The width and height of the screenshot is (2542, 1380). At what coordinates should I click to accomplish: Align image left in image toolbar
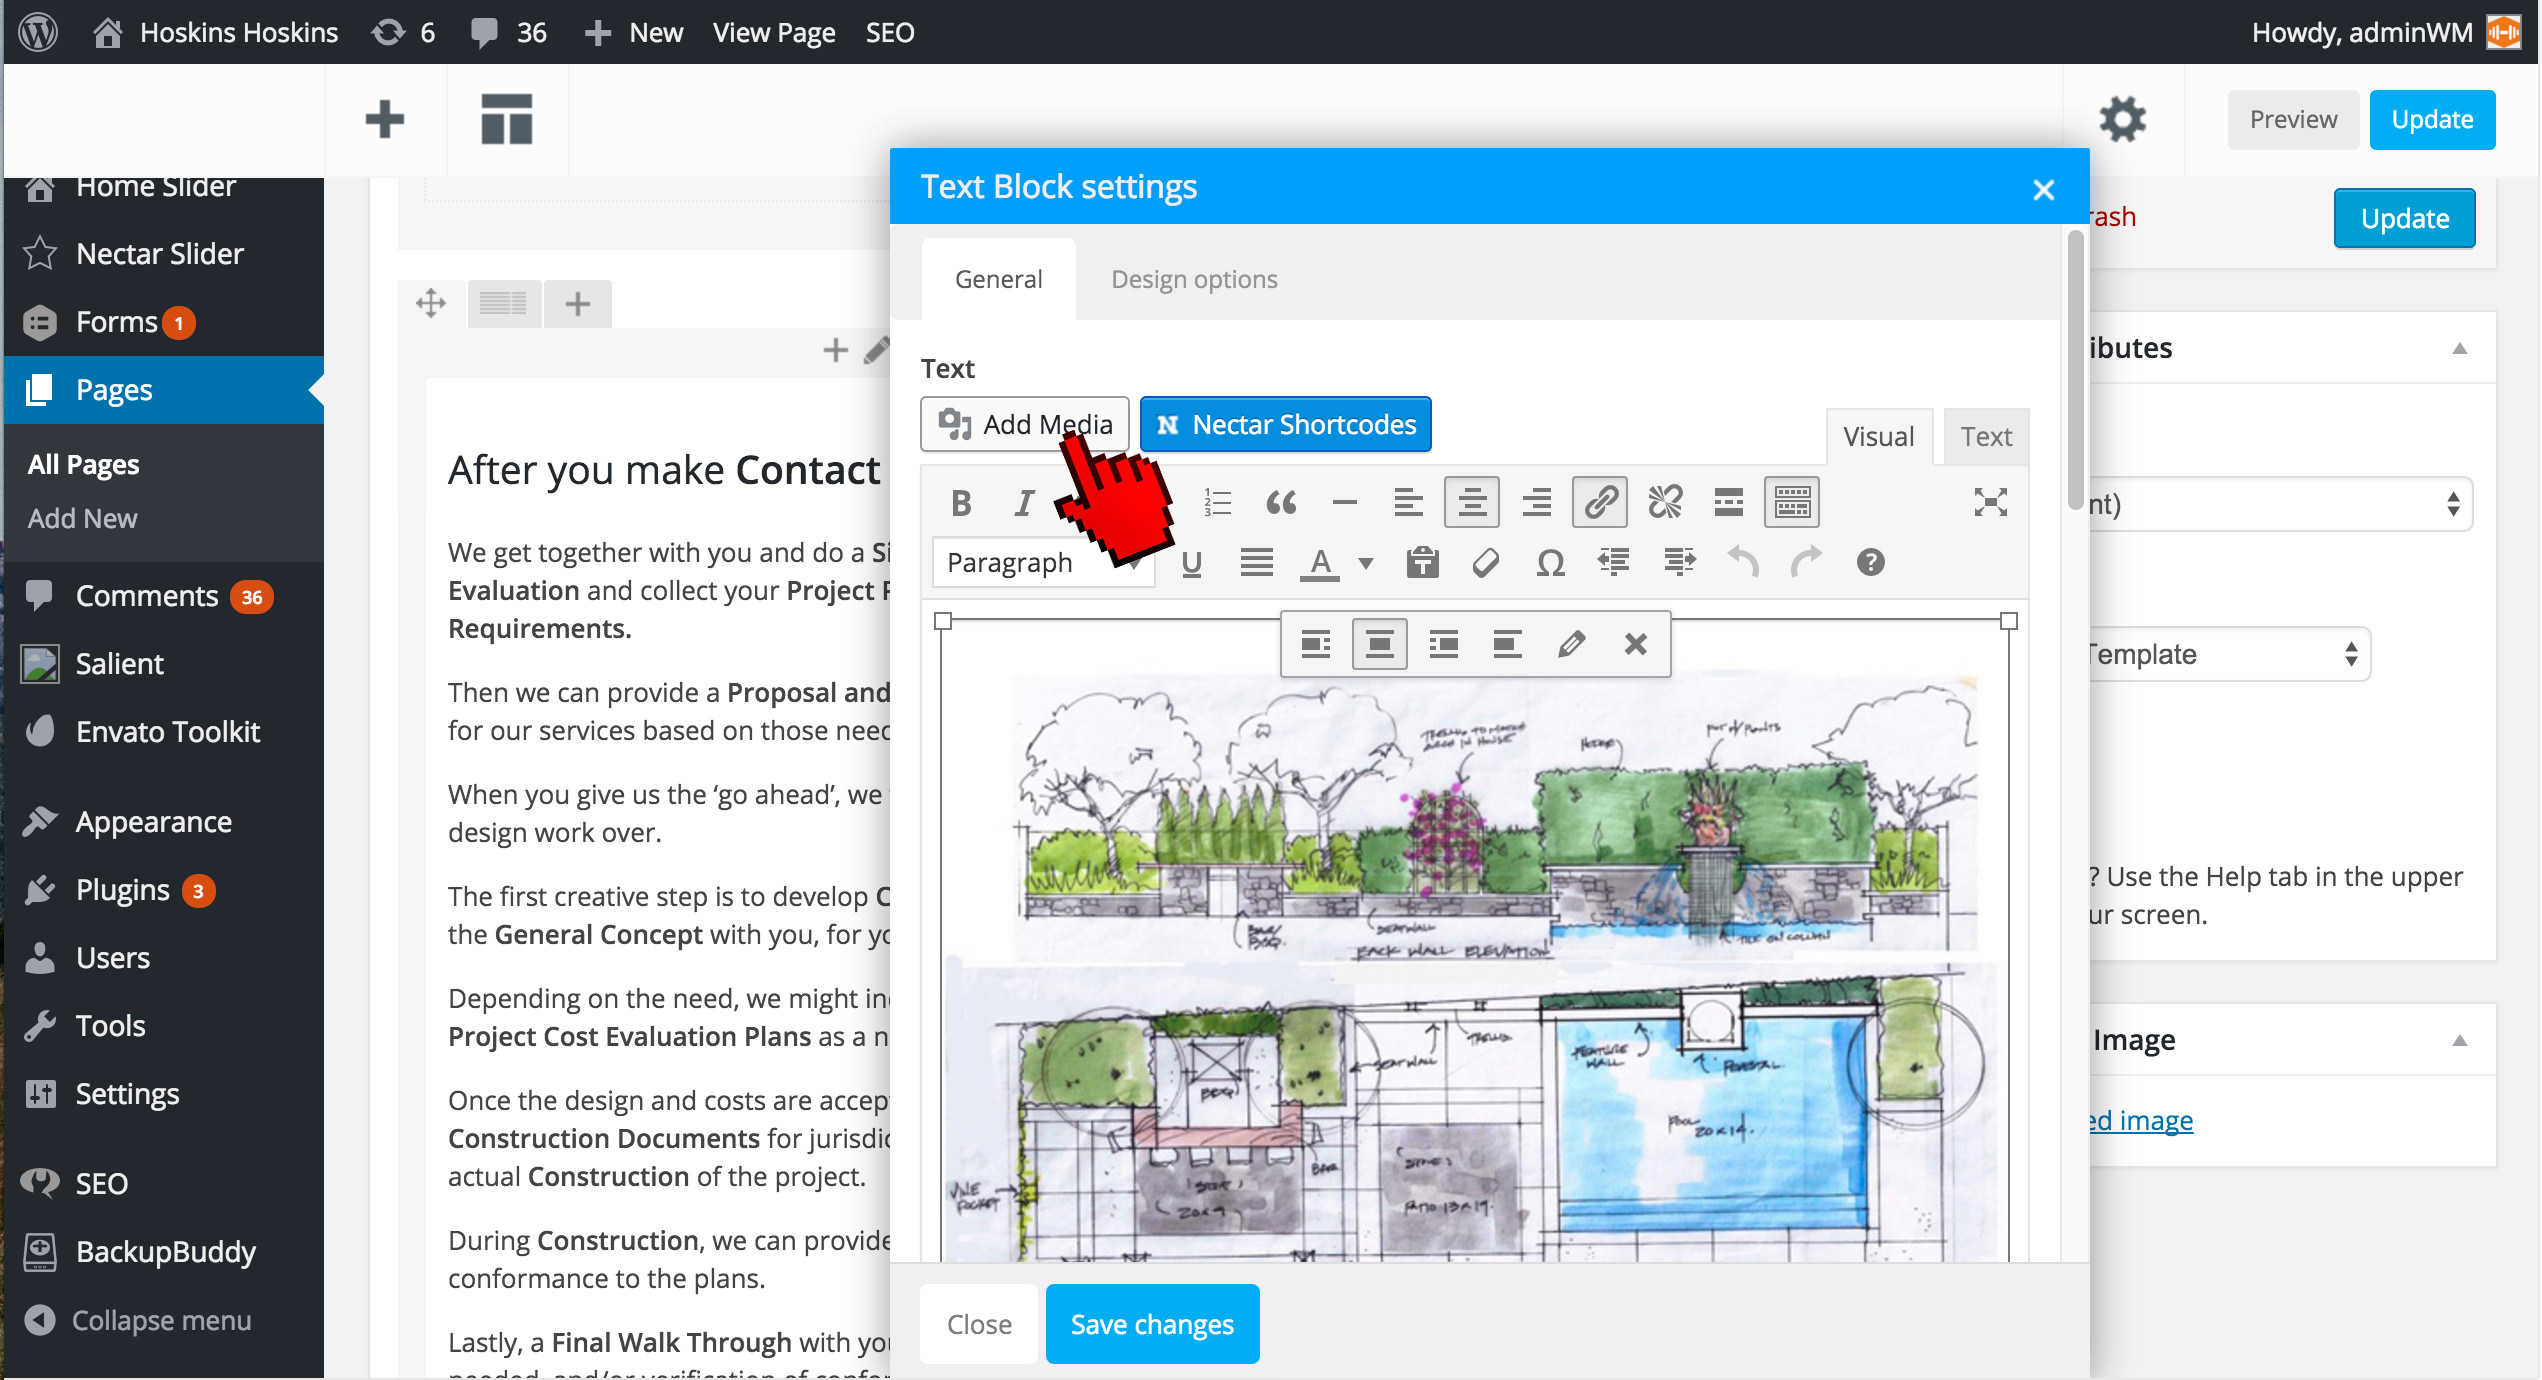coord(1316,644)
